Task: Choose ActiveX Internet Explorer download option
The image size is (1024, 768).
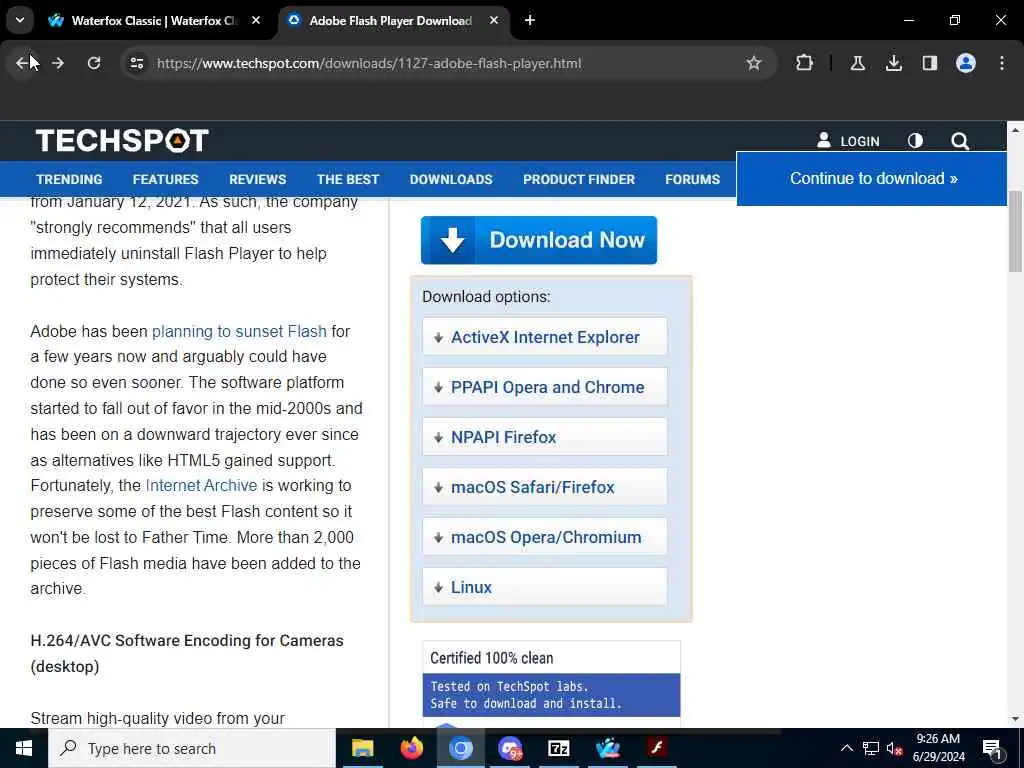Action: pyautogui.click(x=545, y=337)
